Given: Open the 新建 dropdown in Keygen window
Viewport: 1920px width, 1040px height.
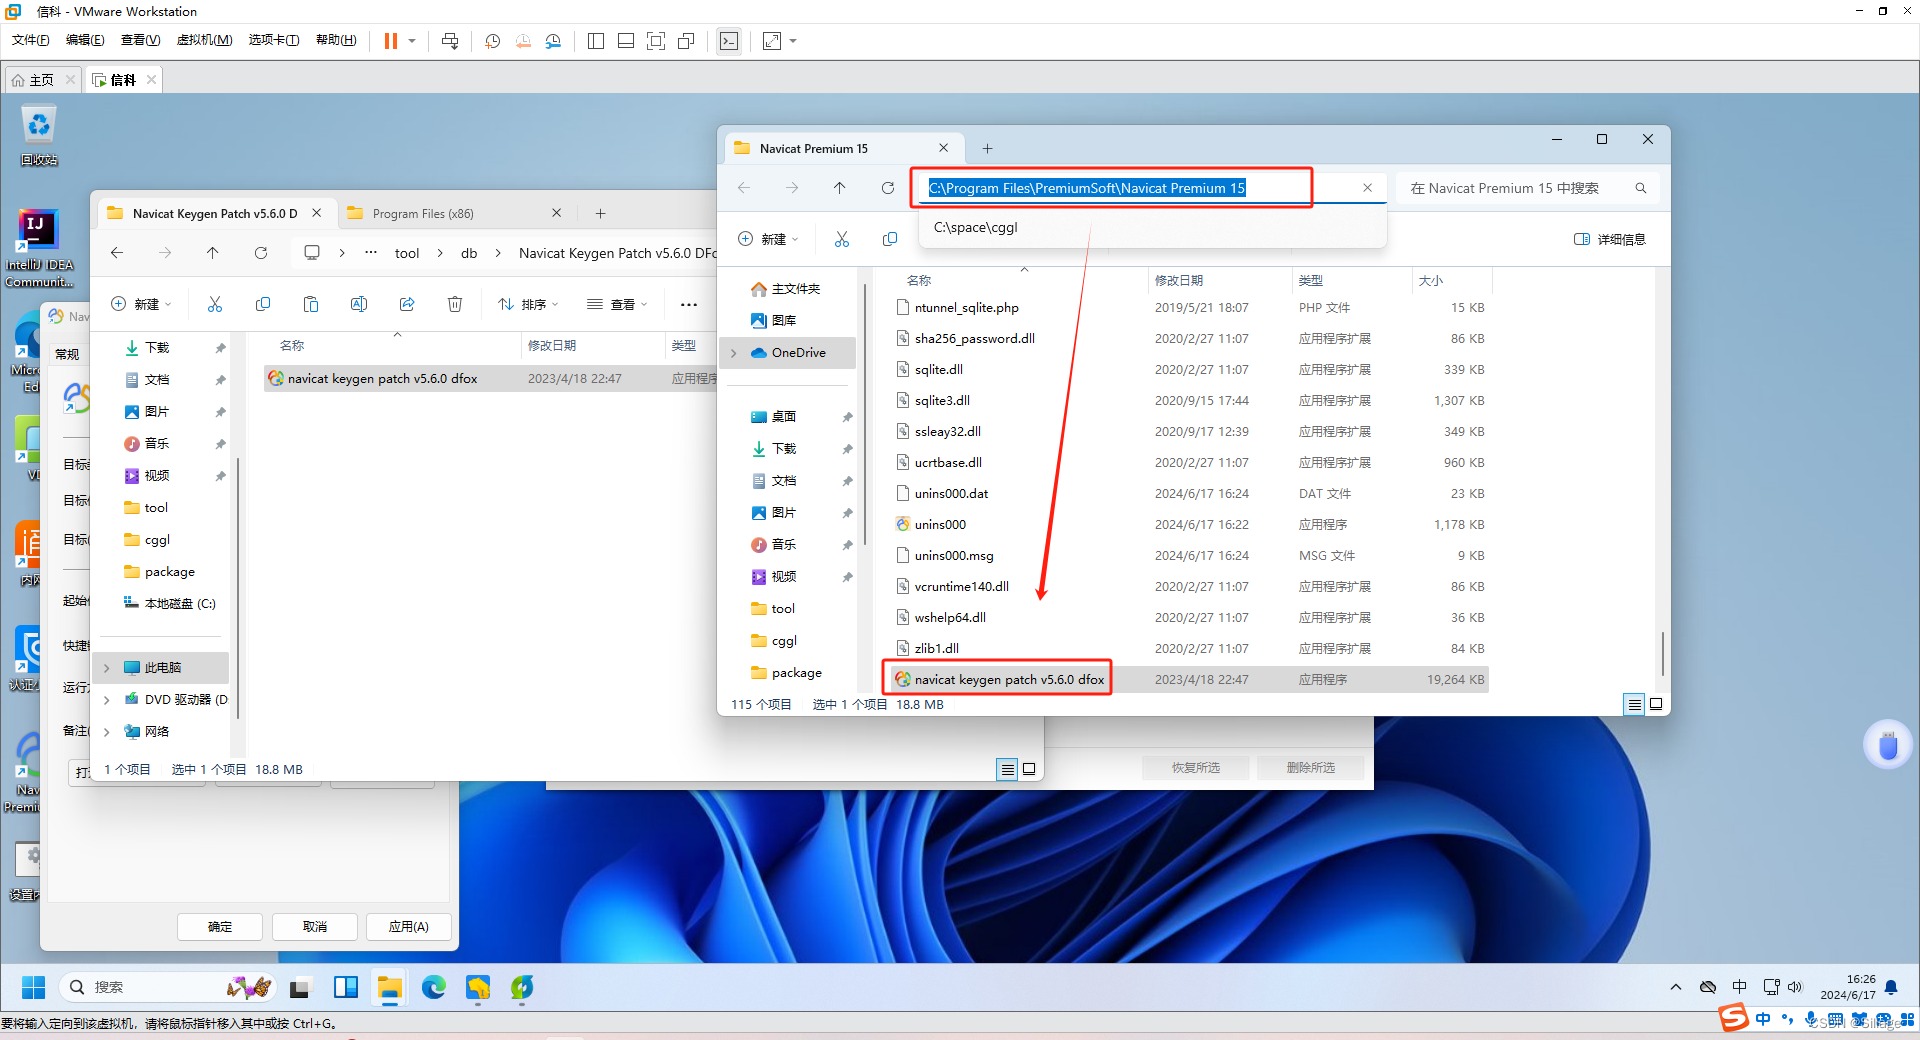Looking at the screenshot, I should [141, 304].
